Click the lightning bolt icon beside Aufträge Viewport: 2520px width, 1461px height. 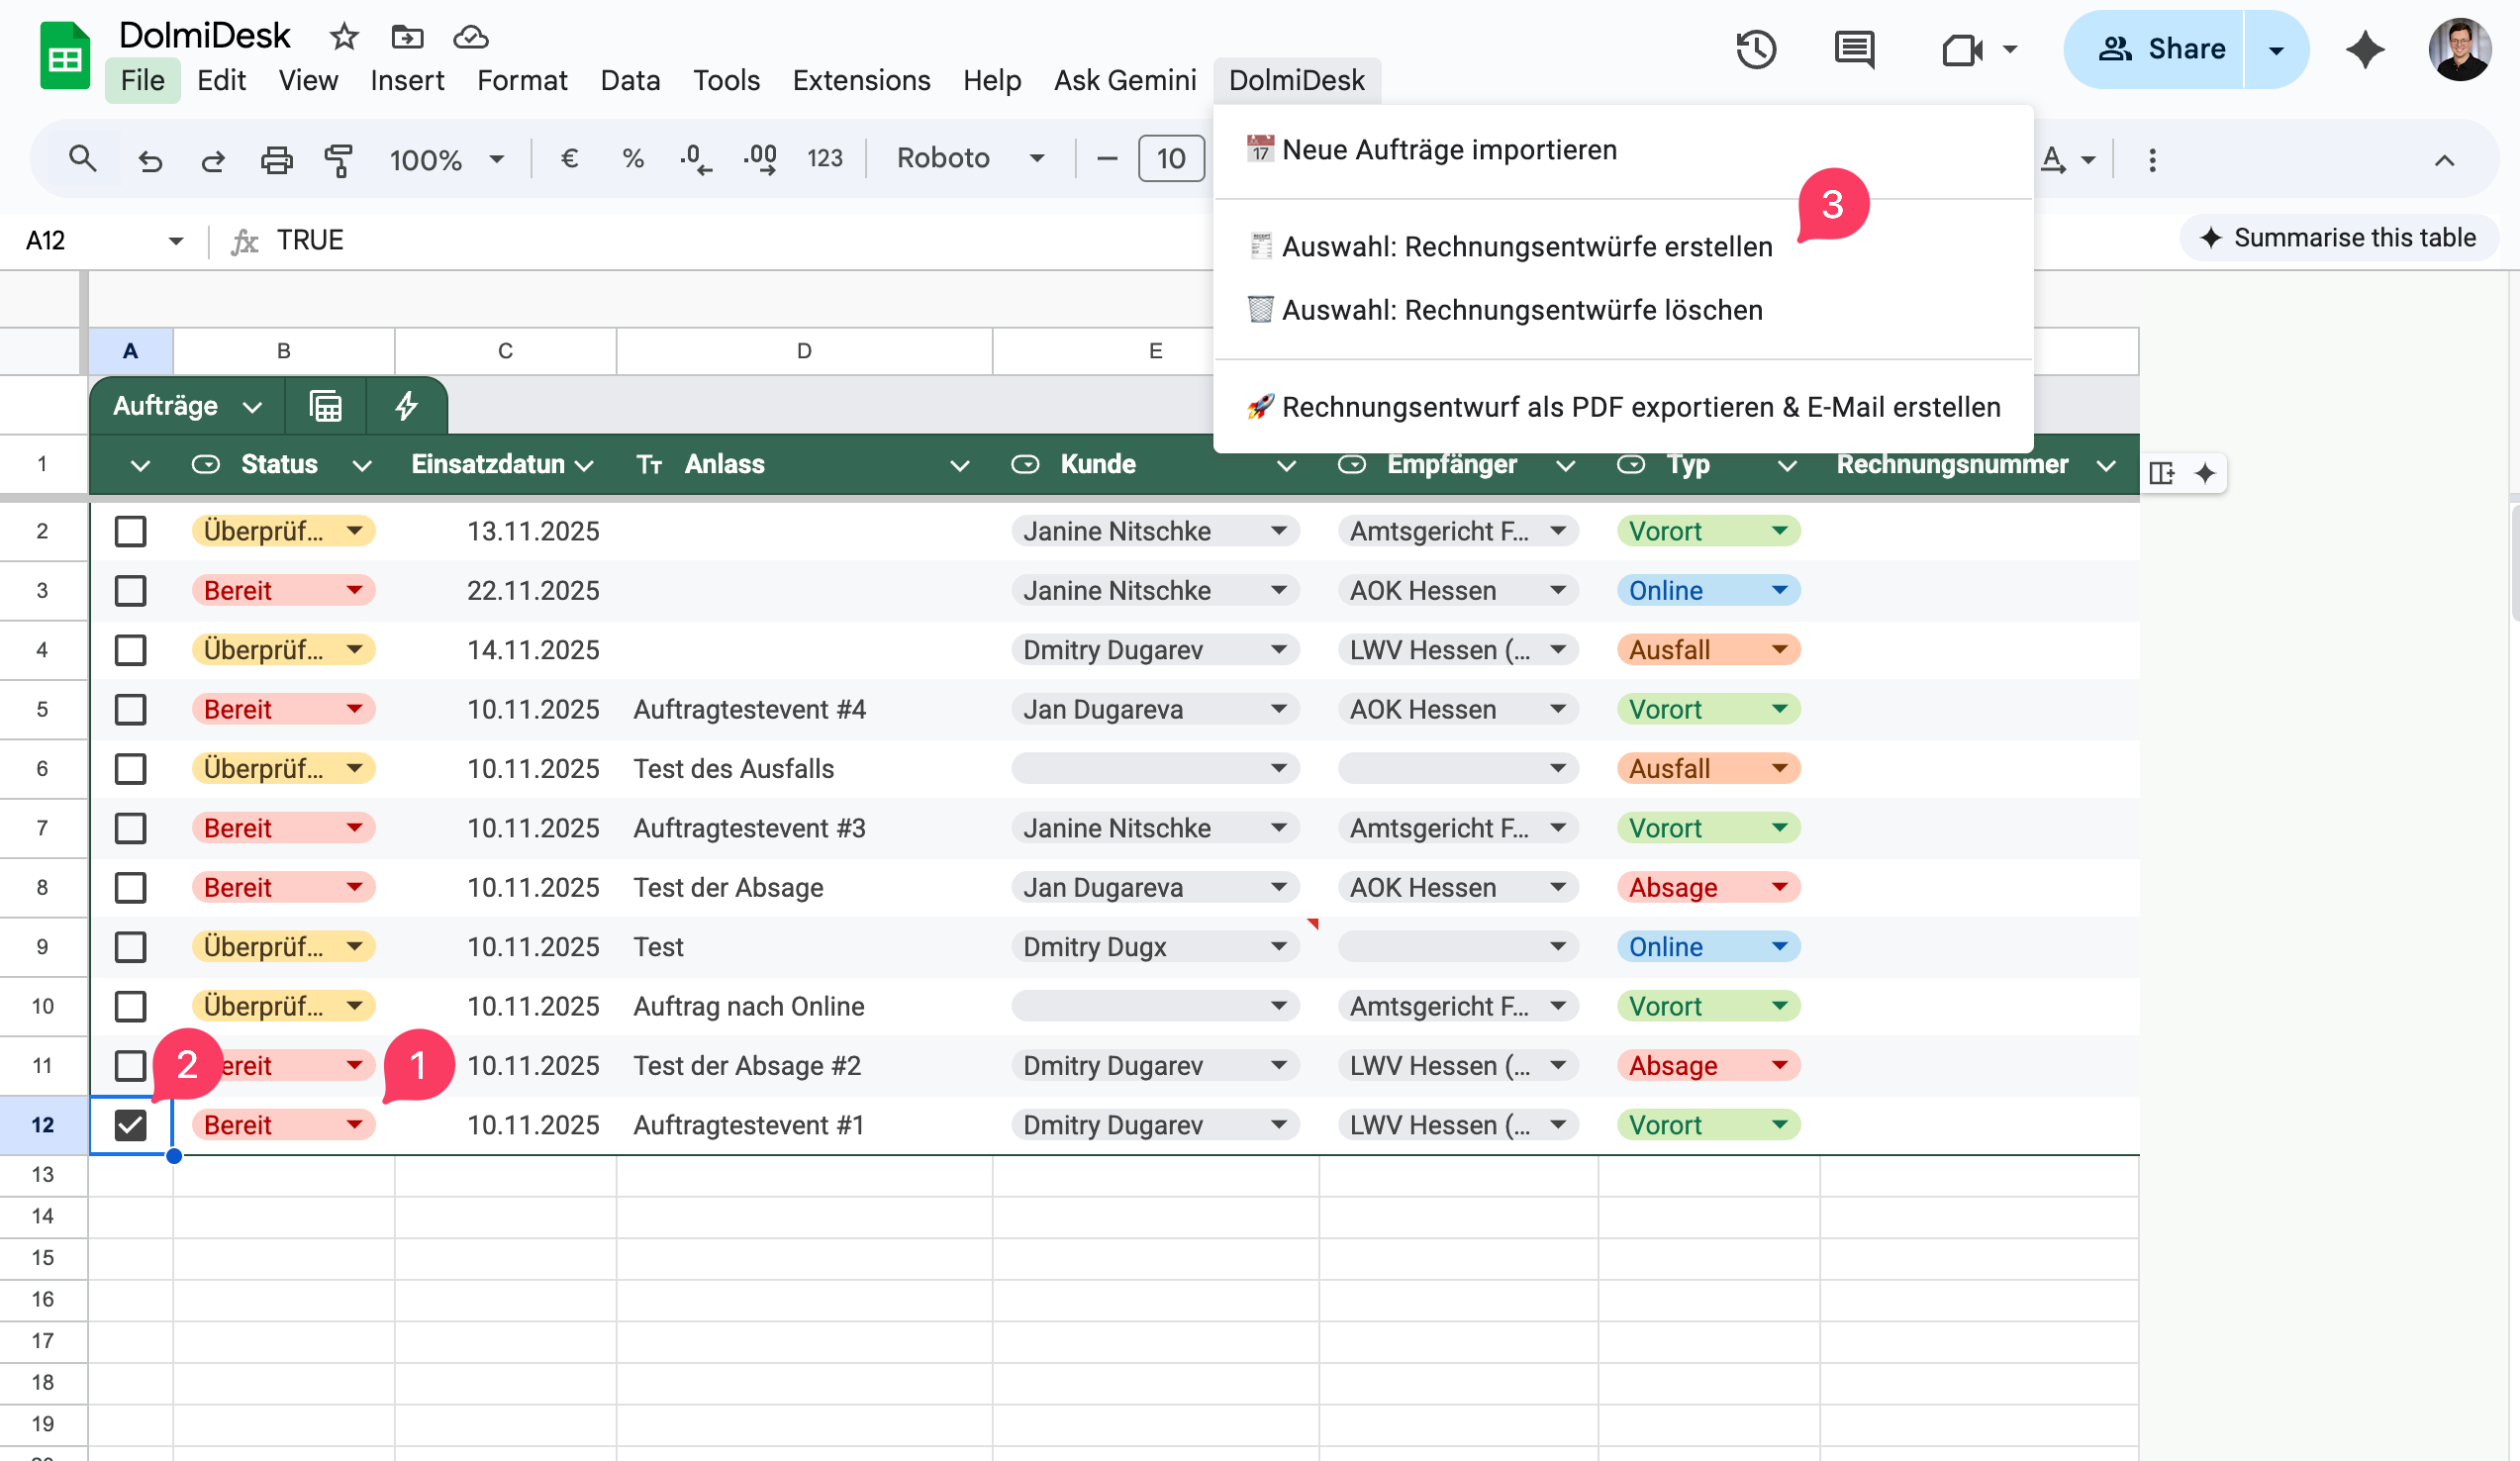click(405, 406)
